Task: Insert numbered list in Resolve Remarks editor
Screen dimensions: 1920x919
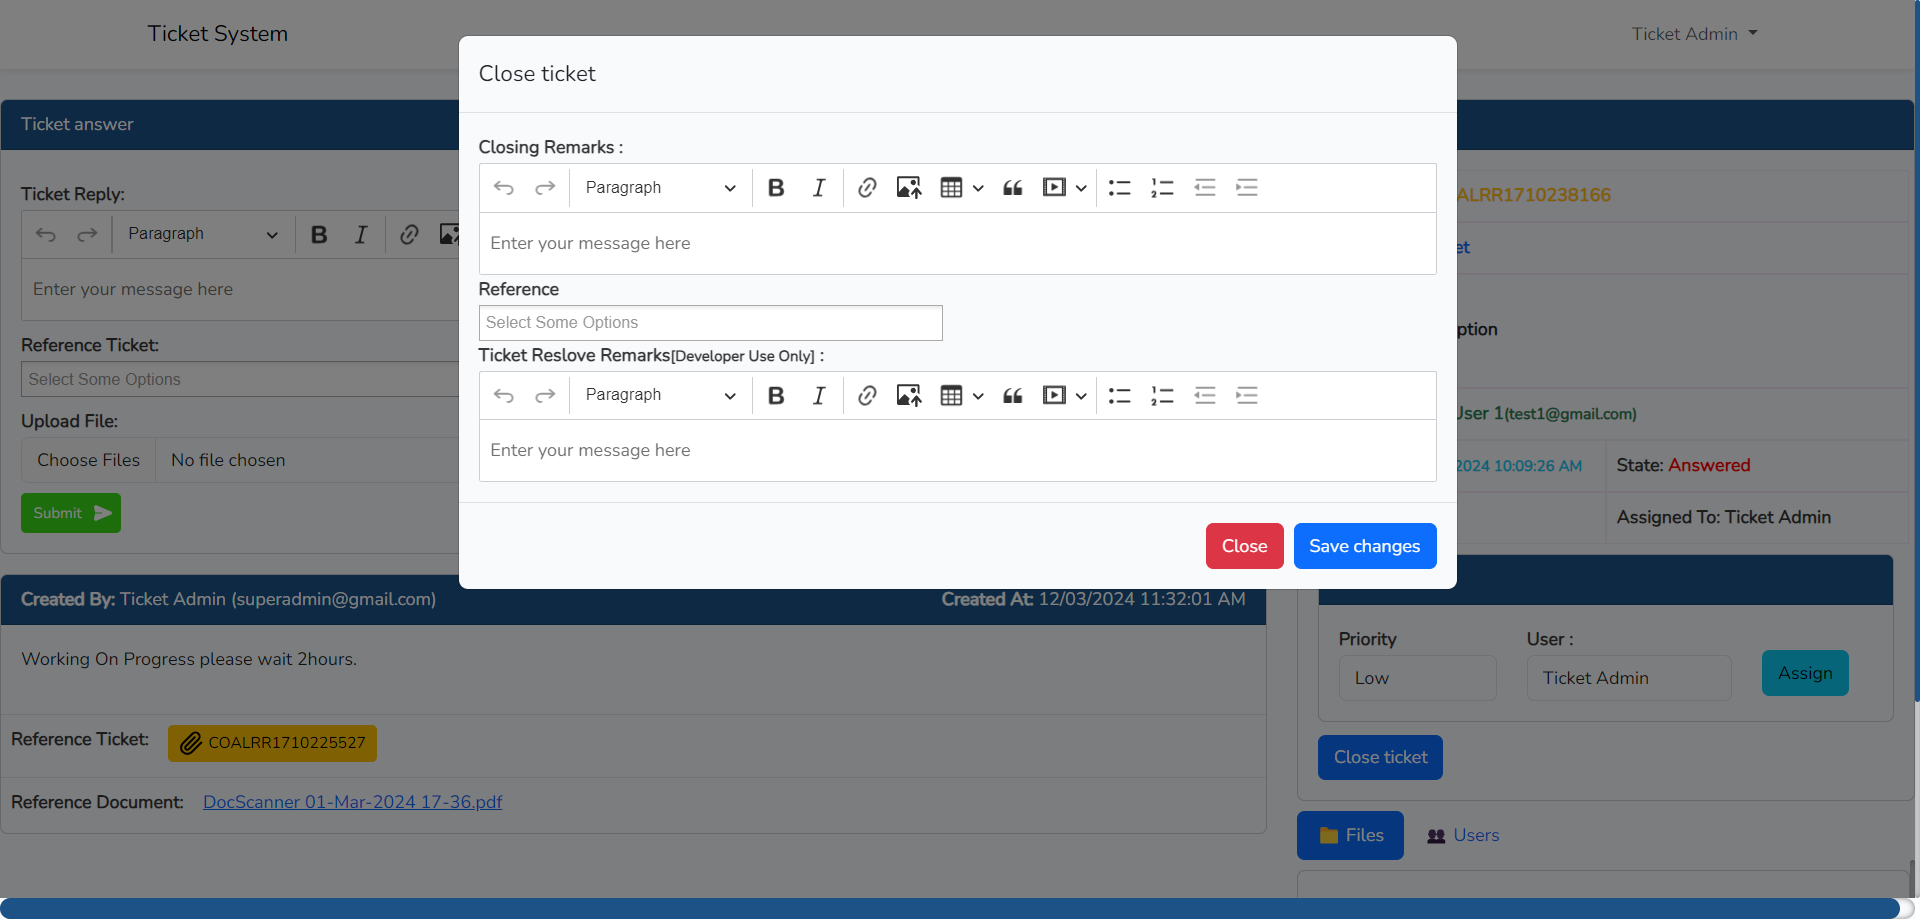Action: tap(1161, 396)
